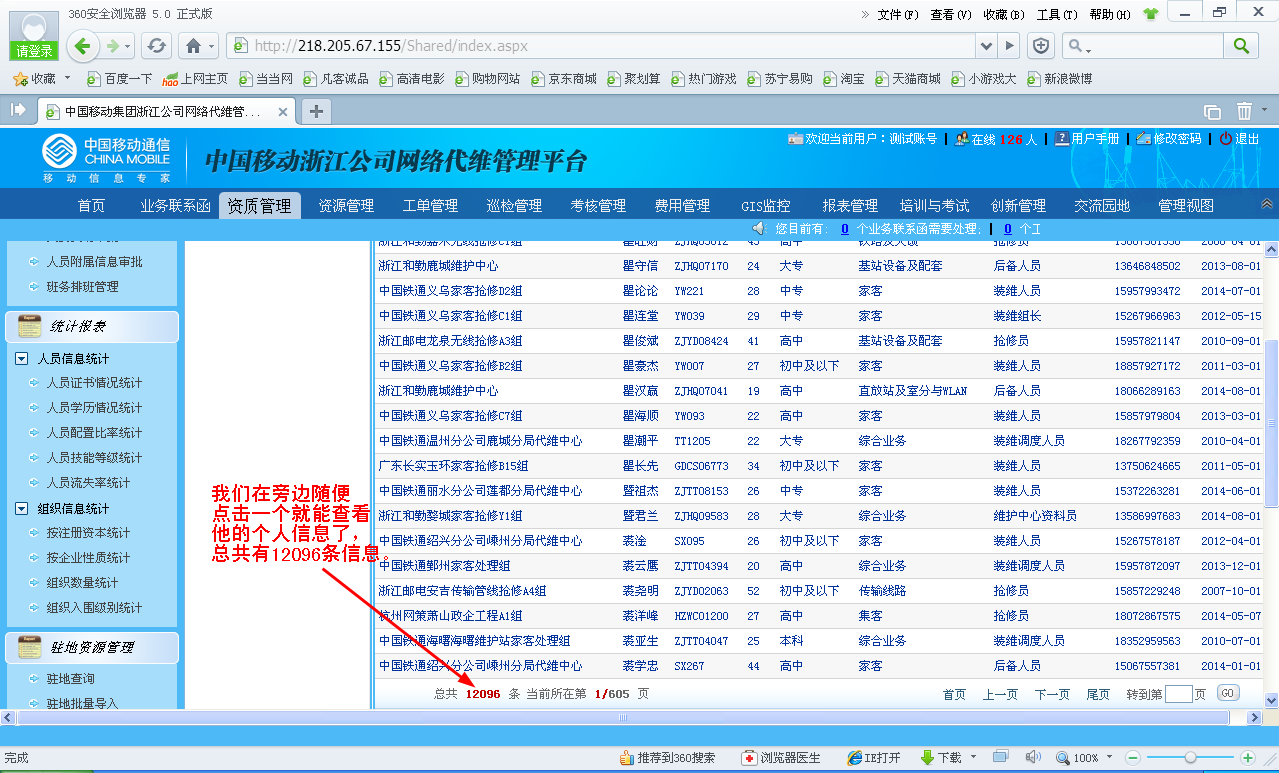
Task: Click IE打开 in the status bar
Action: tap(873, 758)
